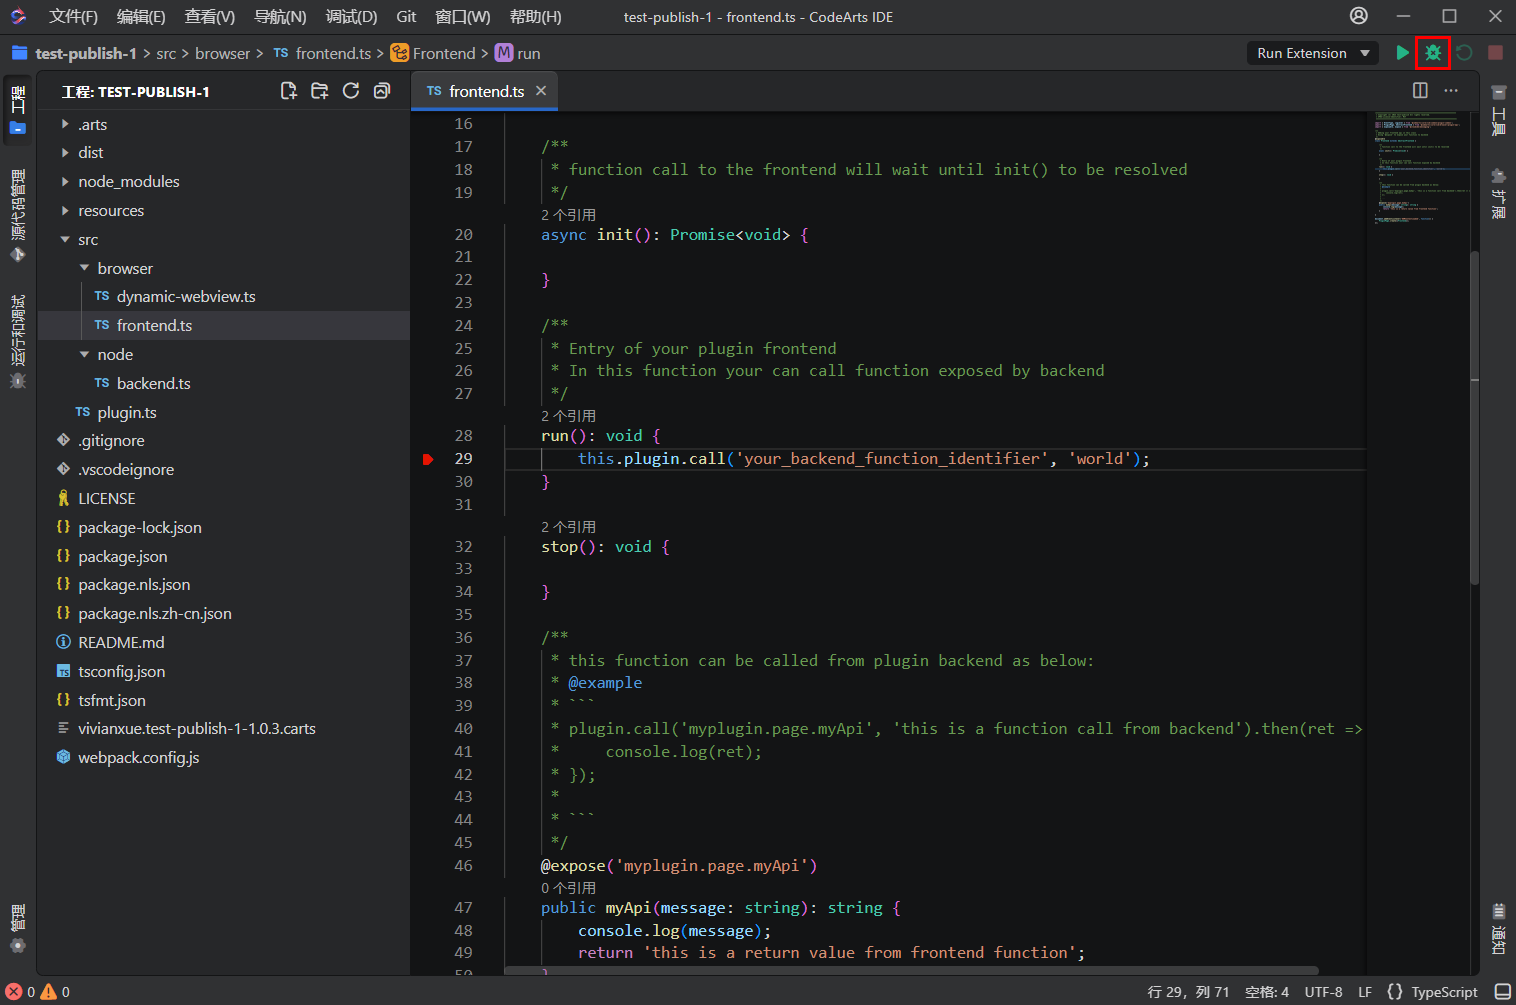This screenshot has height=1005, width=1516.
Task: Open the Run Extension configuration dropdown
Action: coord(1312,53)
